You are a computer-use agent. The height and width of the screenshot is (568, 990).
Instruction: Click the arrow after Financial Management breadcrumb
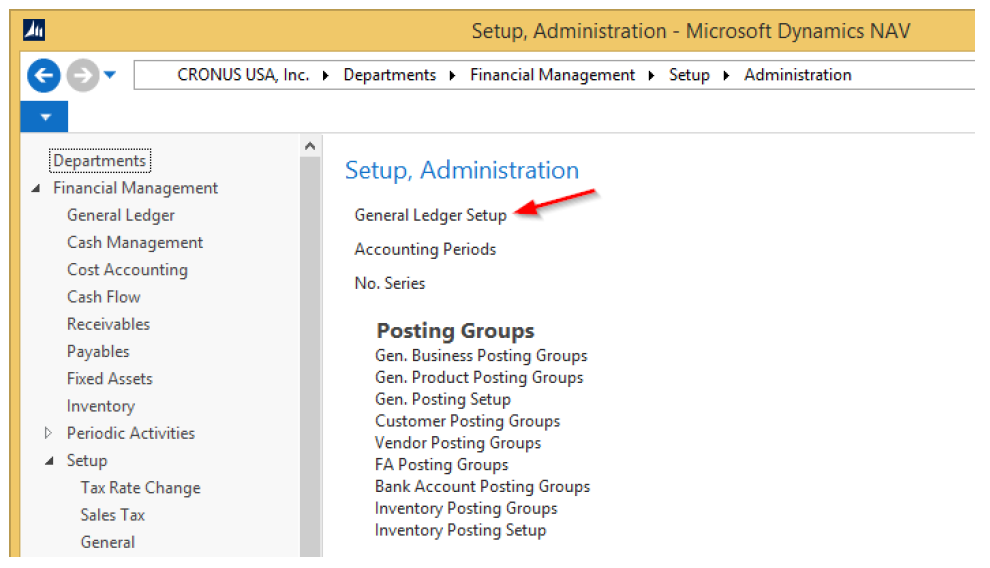pyautogui.click(x=652, y=76)
